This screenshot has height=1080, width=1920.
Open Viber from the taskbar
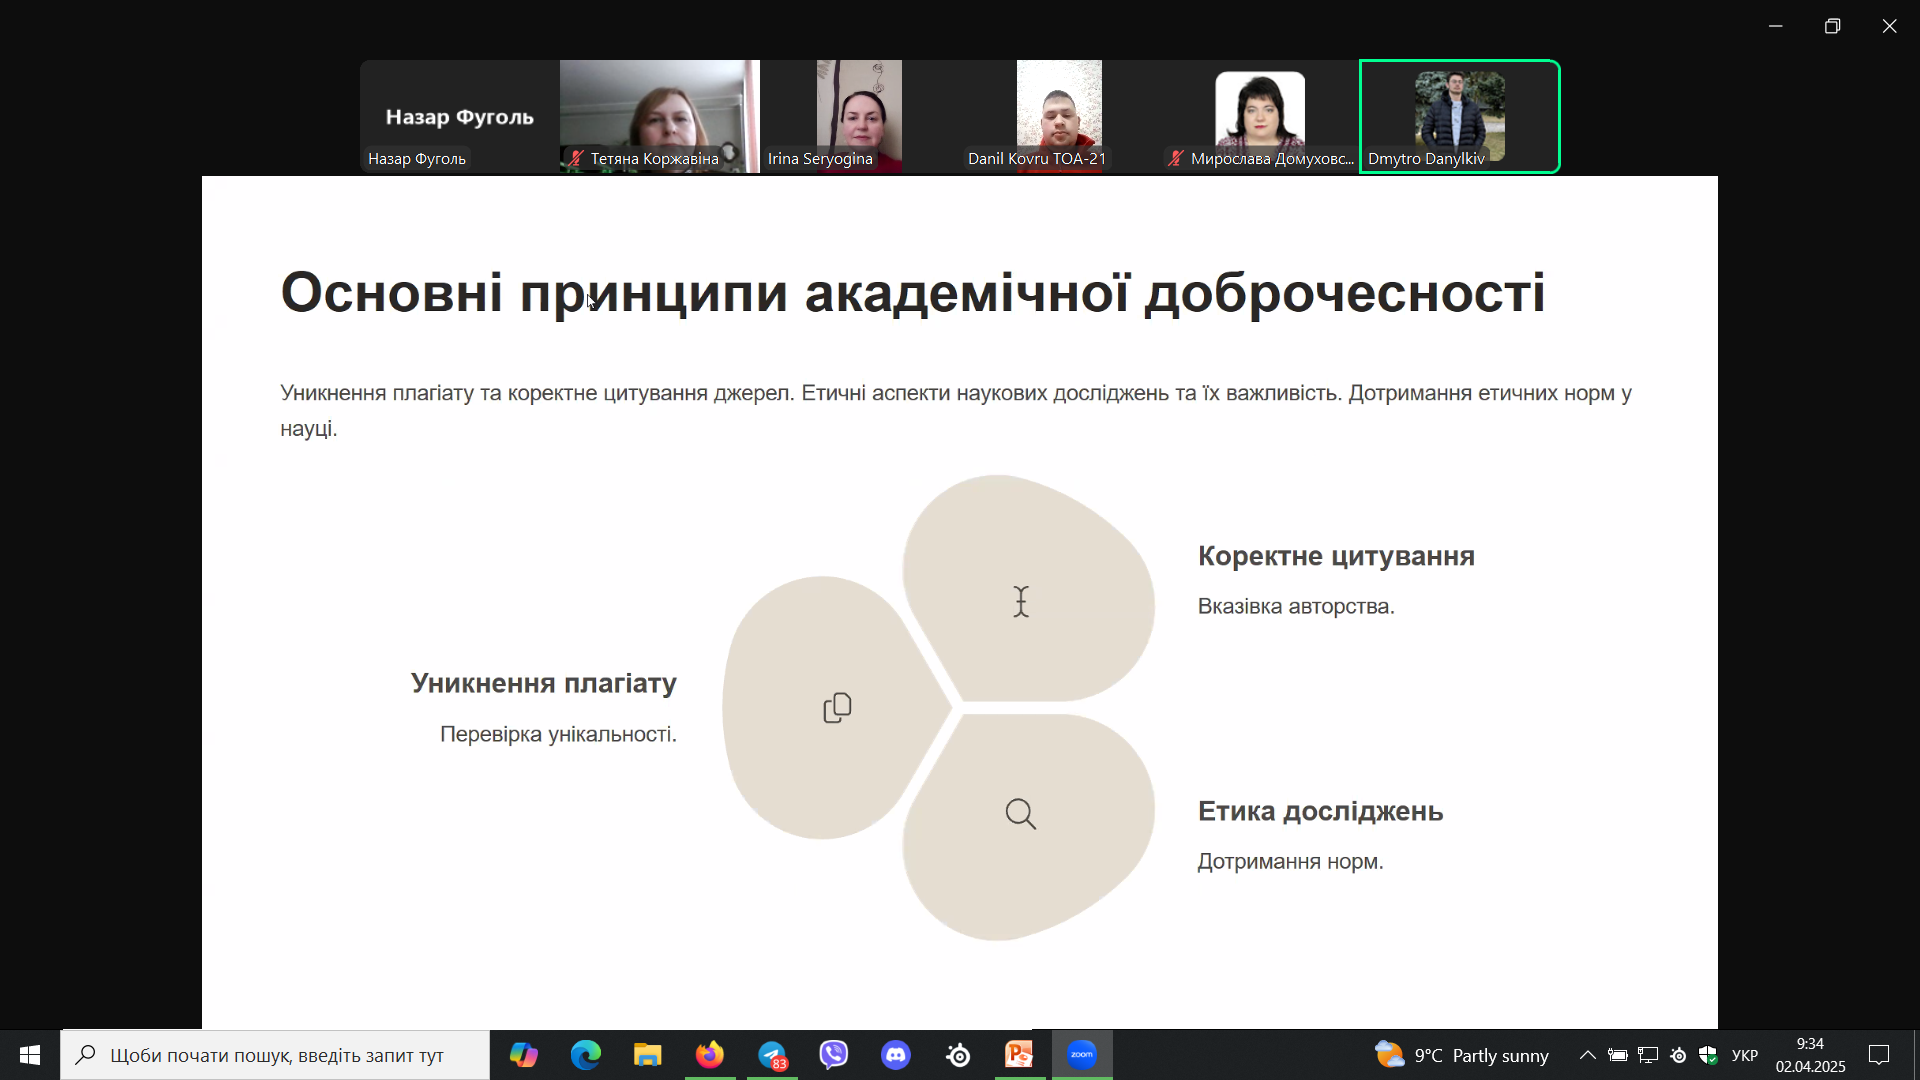834,1055
